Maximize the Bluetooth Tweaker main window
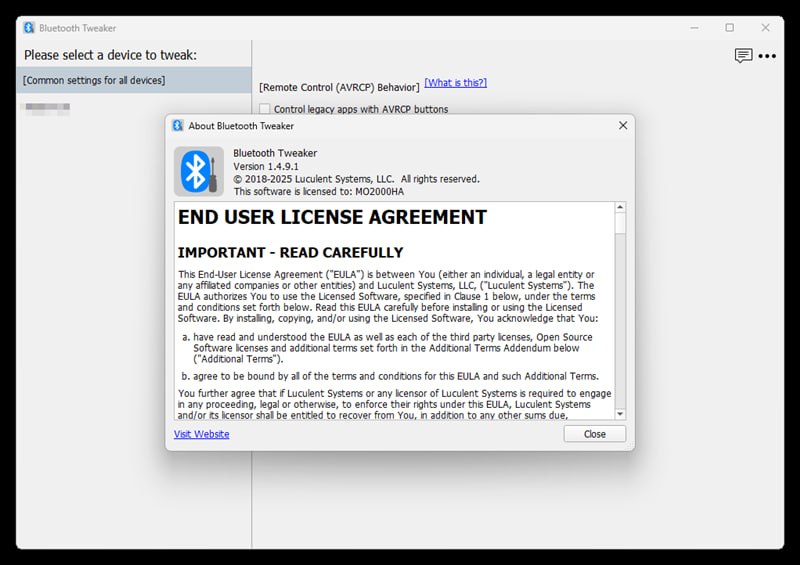The height and width of the screenshot is (565, 800). point(729,27)
